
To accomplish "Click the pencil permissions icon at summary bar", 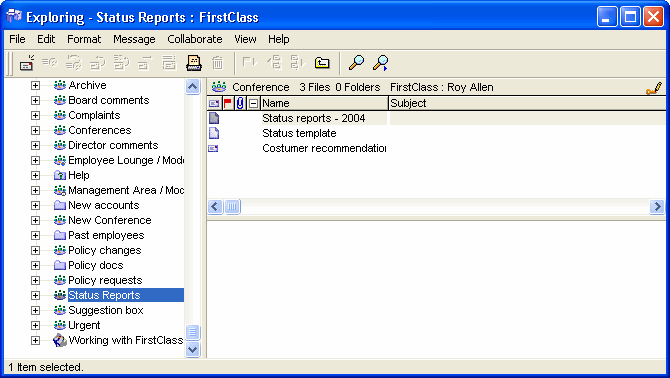I will pos(654,88).
